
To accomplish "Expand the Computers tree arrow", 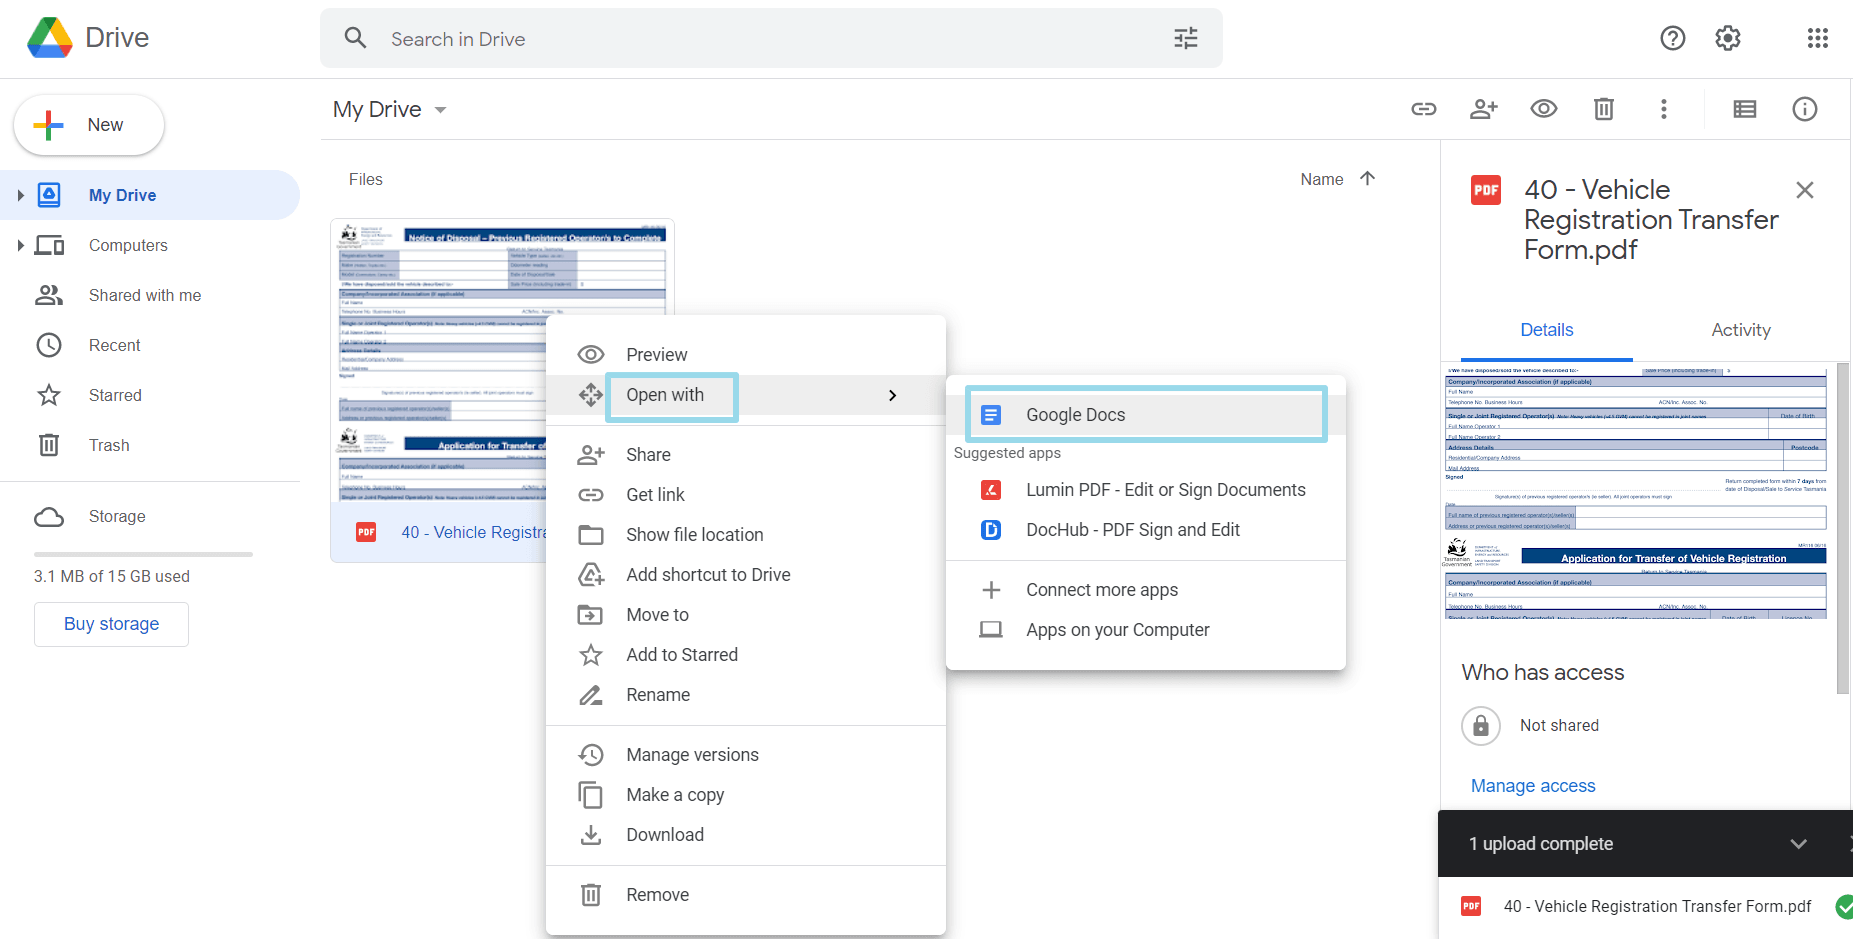I will (x=20, y=245).
